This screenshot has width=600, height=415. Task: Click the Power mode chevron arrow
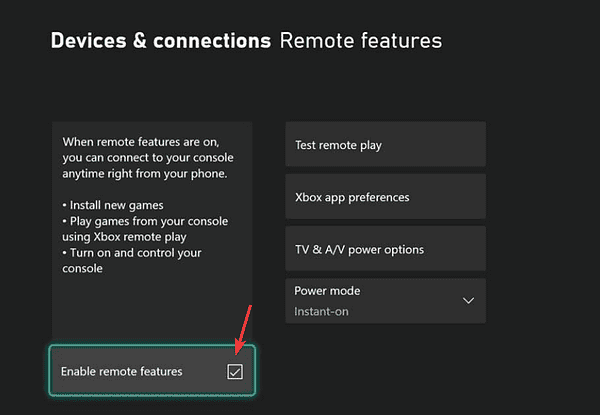point(468,301)
